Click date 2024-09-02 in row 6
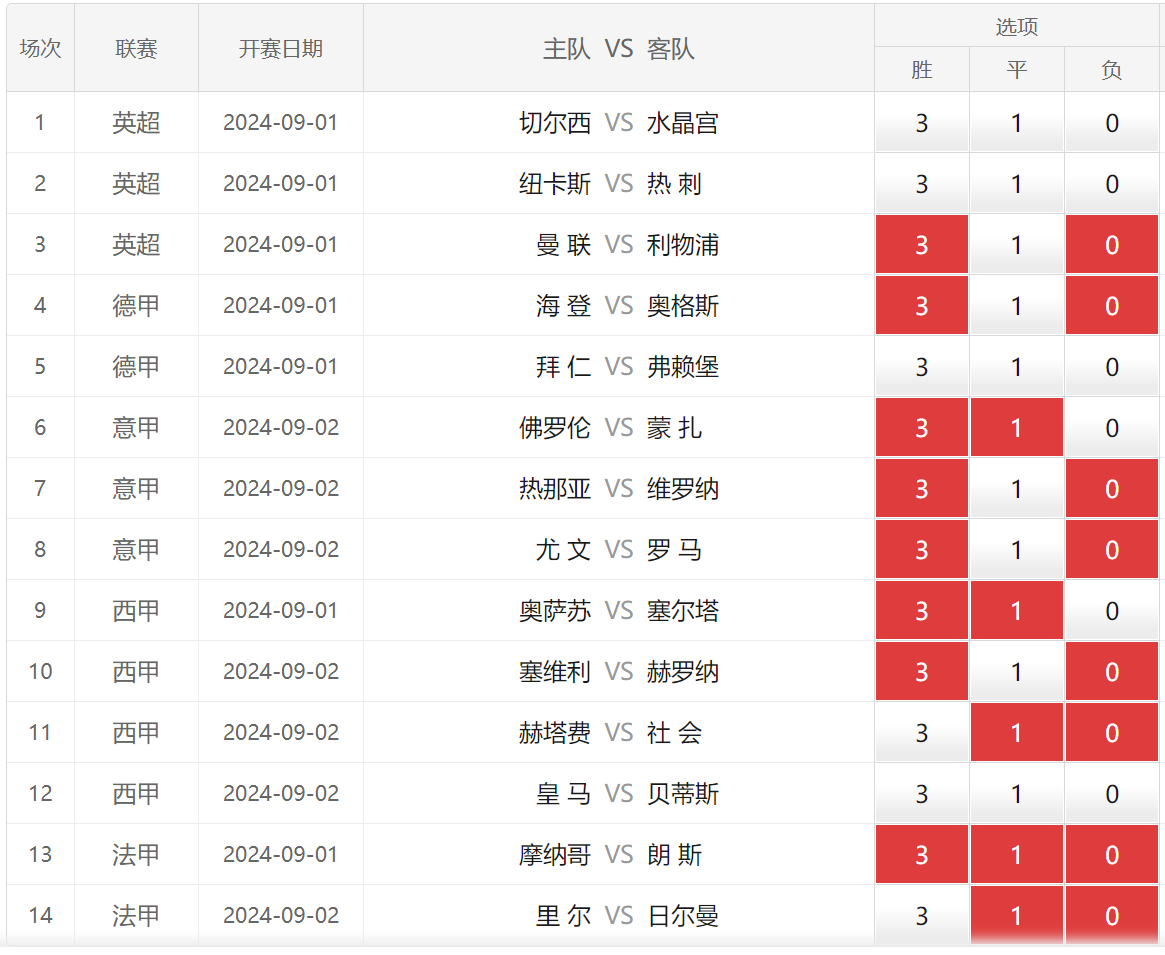 281,427
